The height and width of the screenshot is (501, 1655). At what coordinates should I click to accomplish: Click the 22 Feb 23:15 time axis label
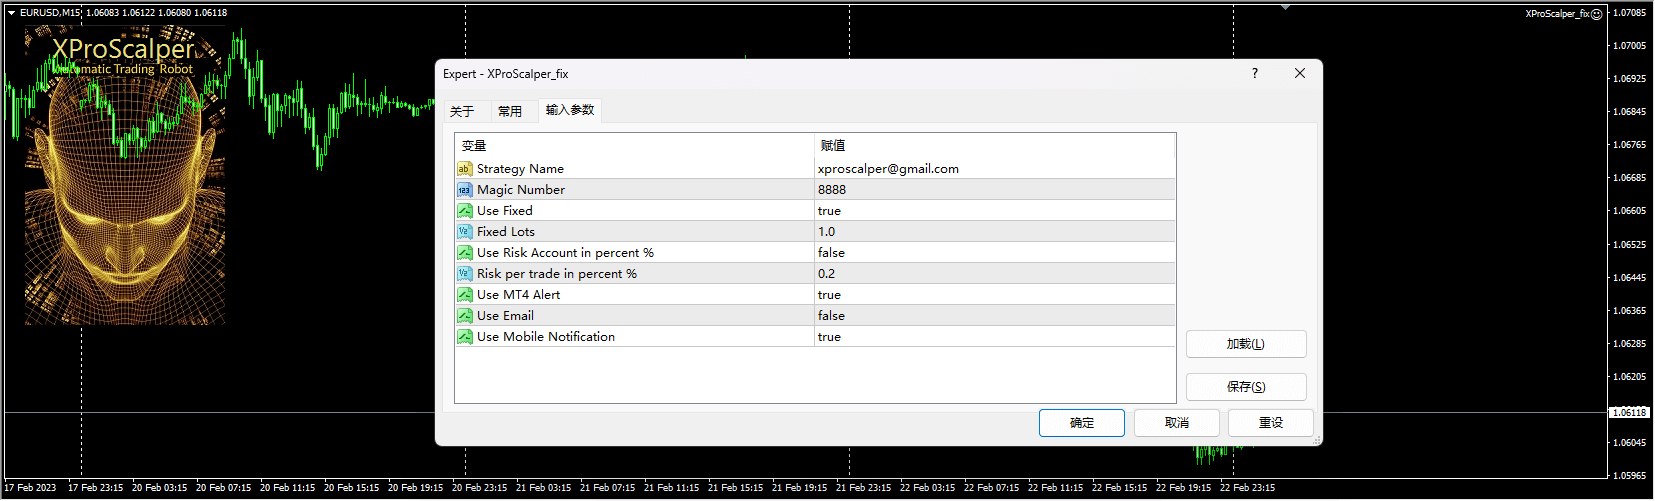tap(1247, 488)
